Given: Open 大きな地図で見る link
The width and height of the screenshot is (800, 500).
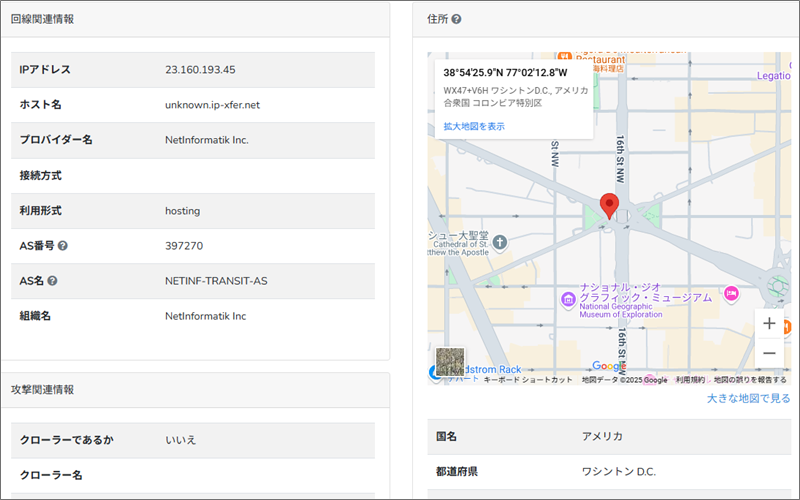Looking at the screenshot, I should click(748, 398).
